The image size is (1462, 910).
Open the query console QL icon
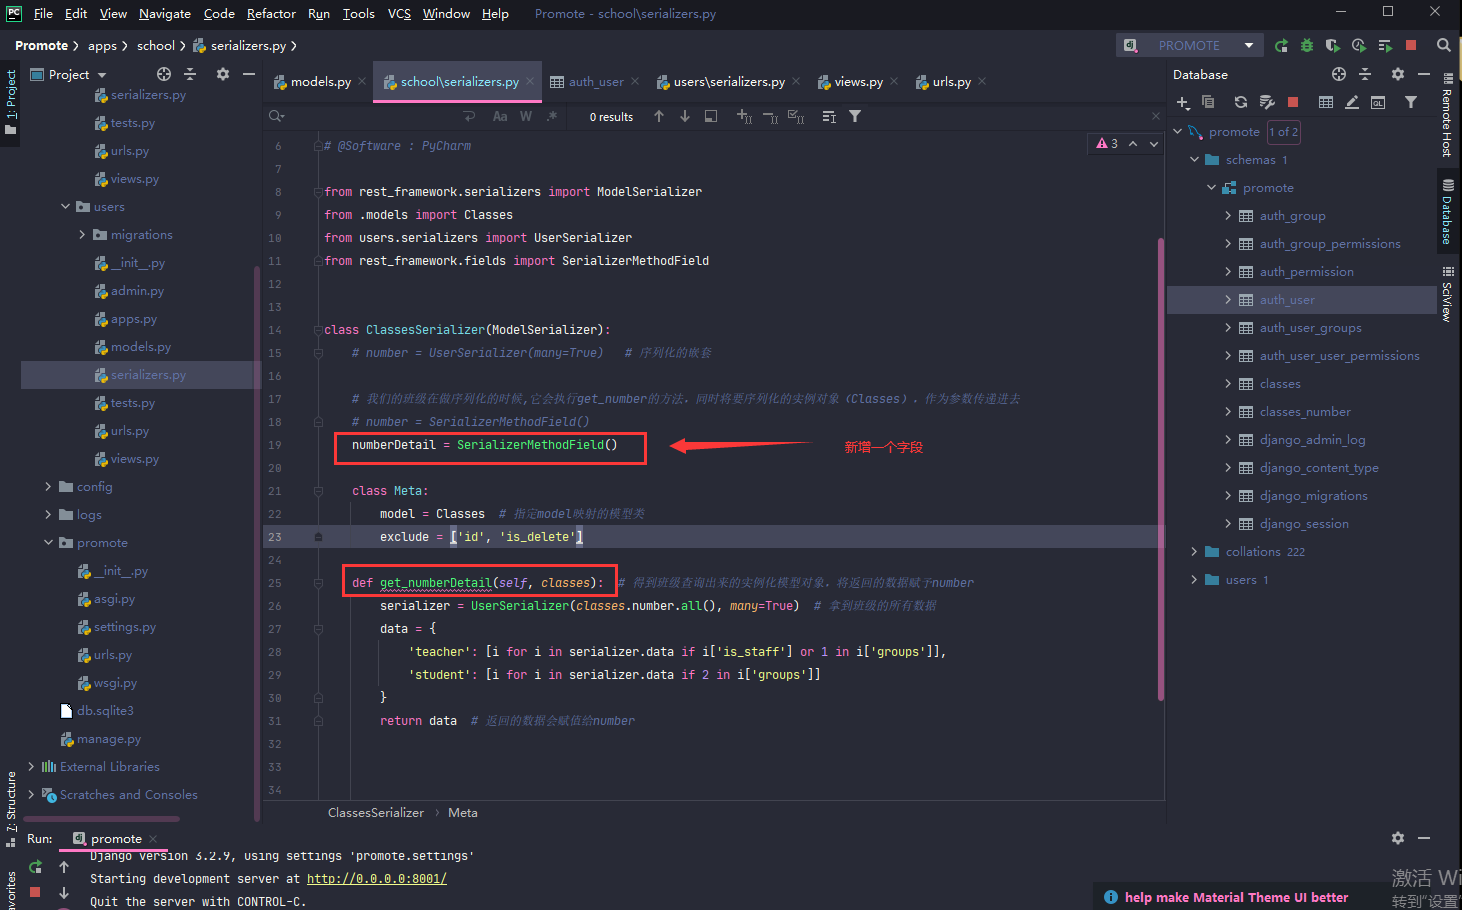[x=1378, y=102]
